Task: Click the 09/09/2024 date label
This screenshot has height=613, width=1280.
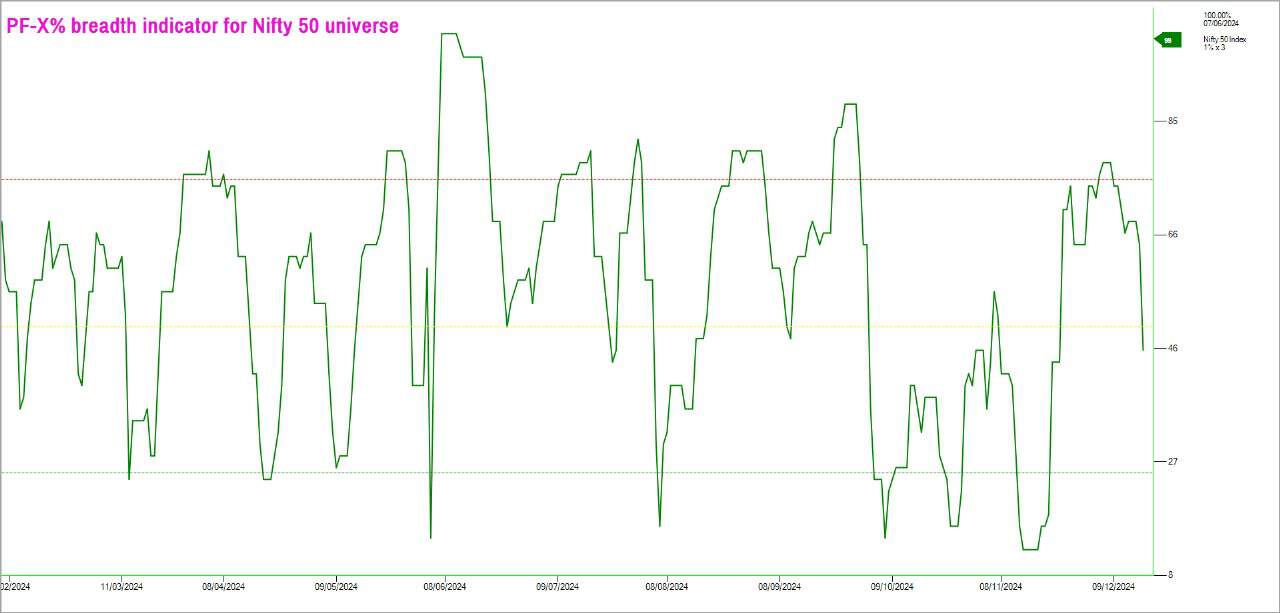Action: click(778, 587)
